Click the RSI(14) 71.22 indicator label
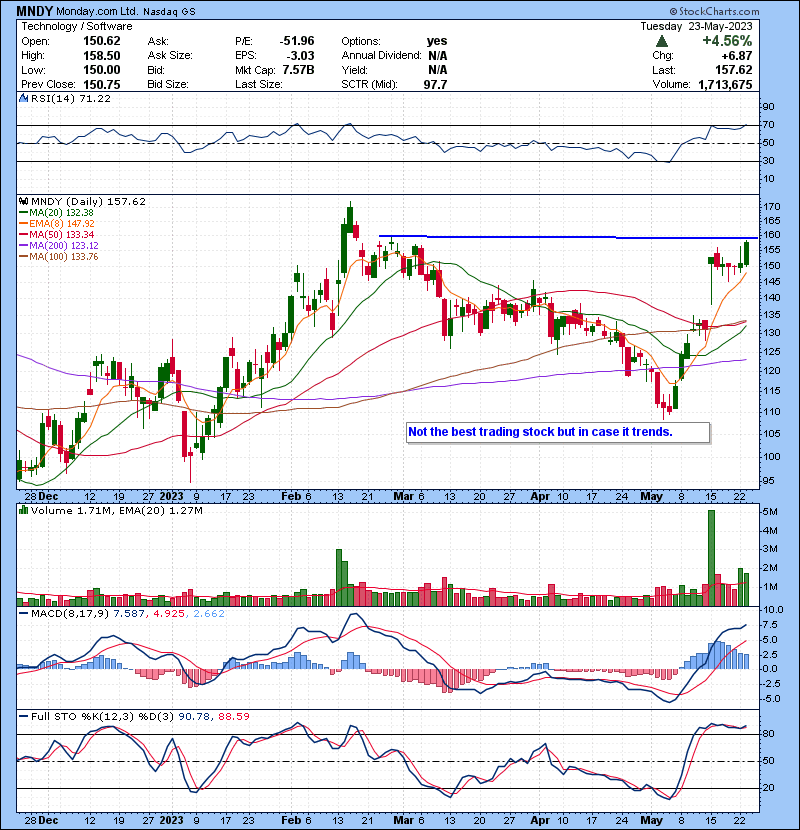Screen dimensions: 800x830 pos(71,98)
